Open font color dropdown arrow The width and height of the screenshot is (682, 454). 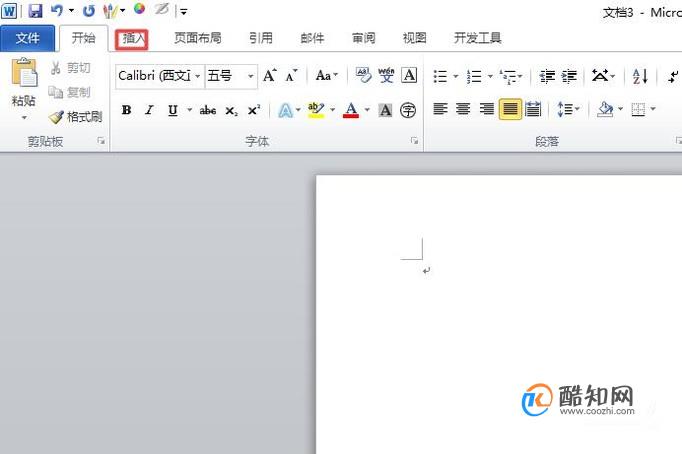(367, 110)
